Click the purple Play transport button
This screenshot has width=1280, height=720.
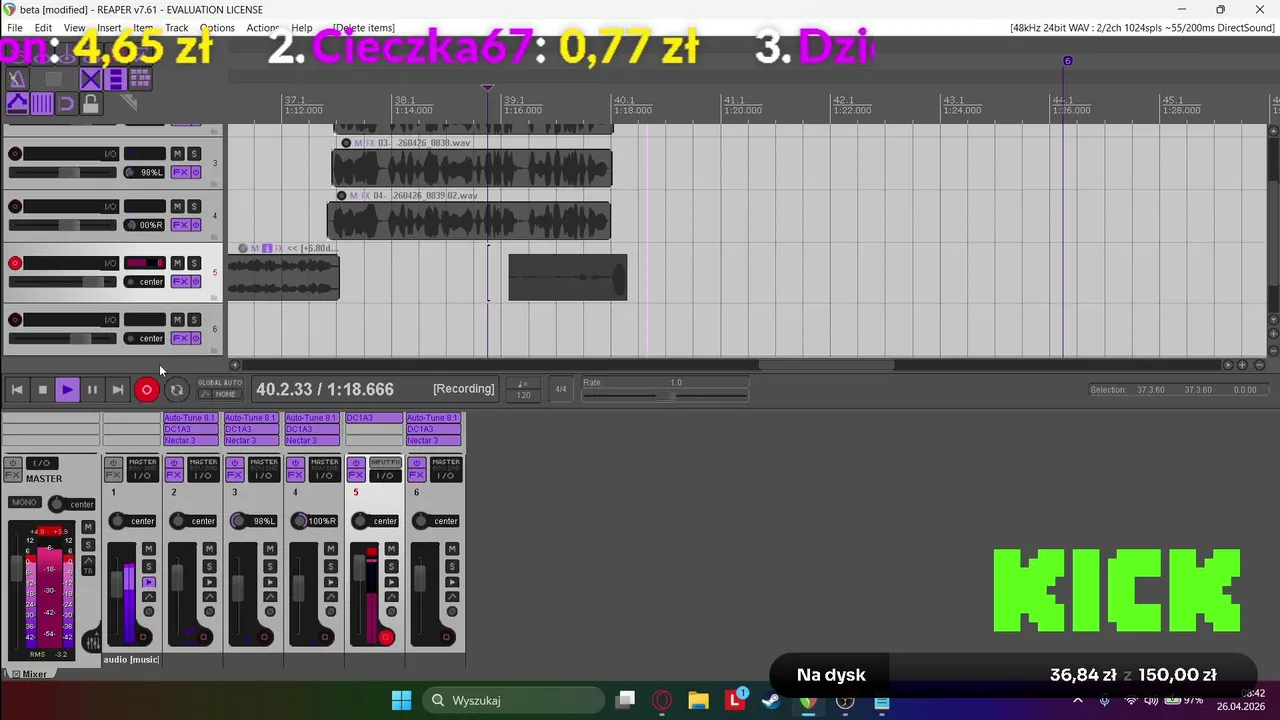coord(67,390)
